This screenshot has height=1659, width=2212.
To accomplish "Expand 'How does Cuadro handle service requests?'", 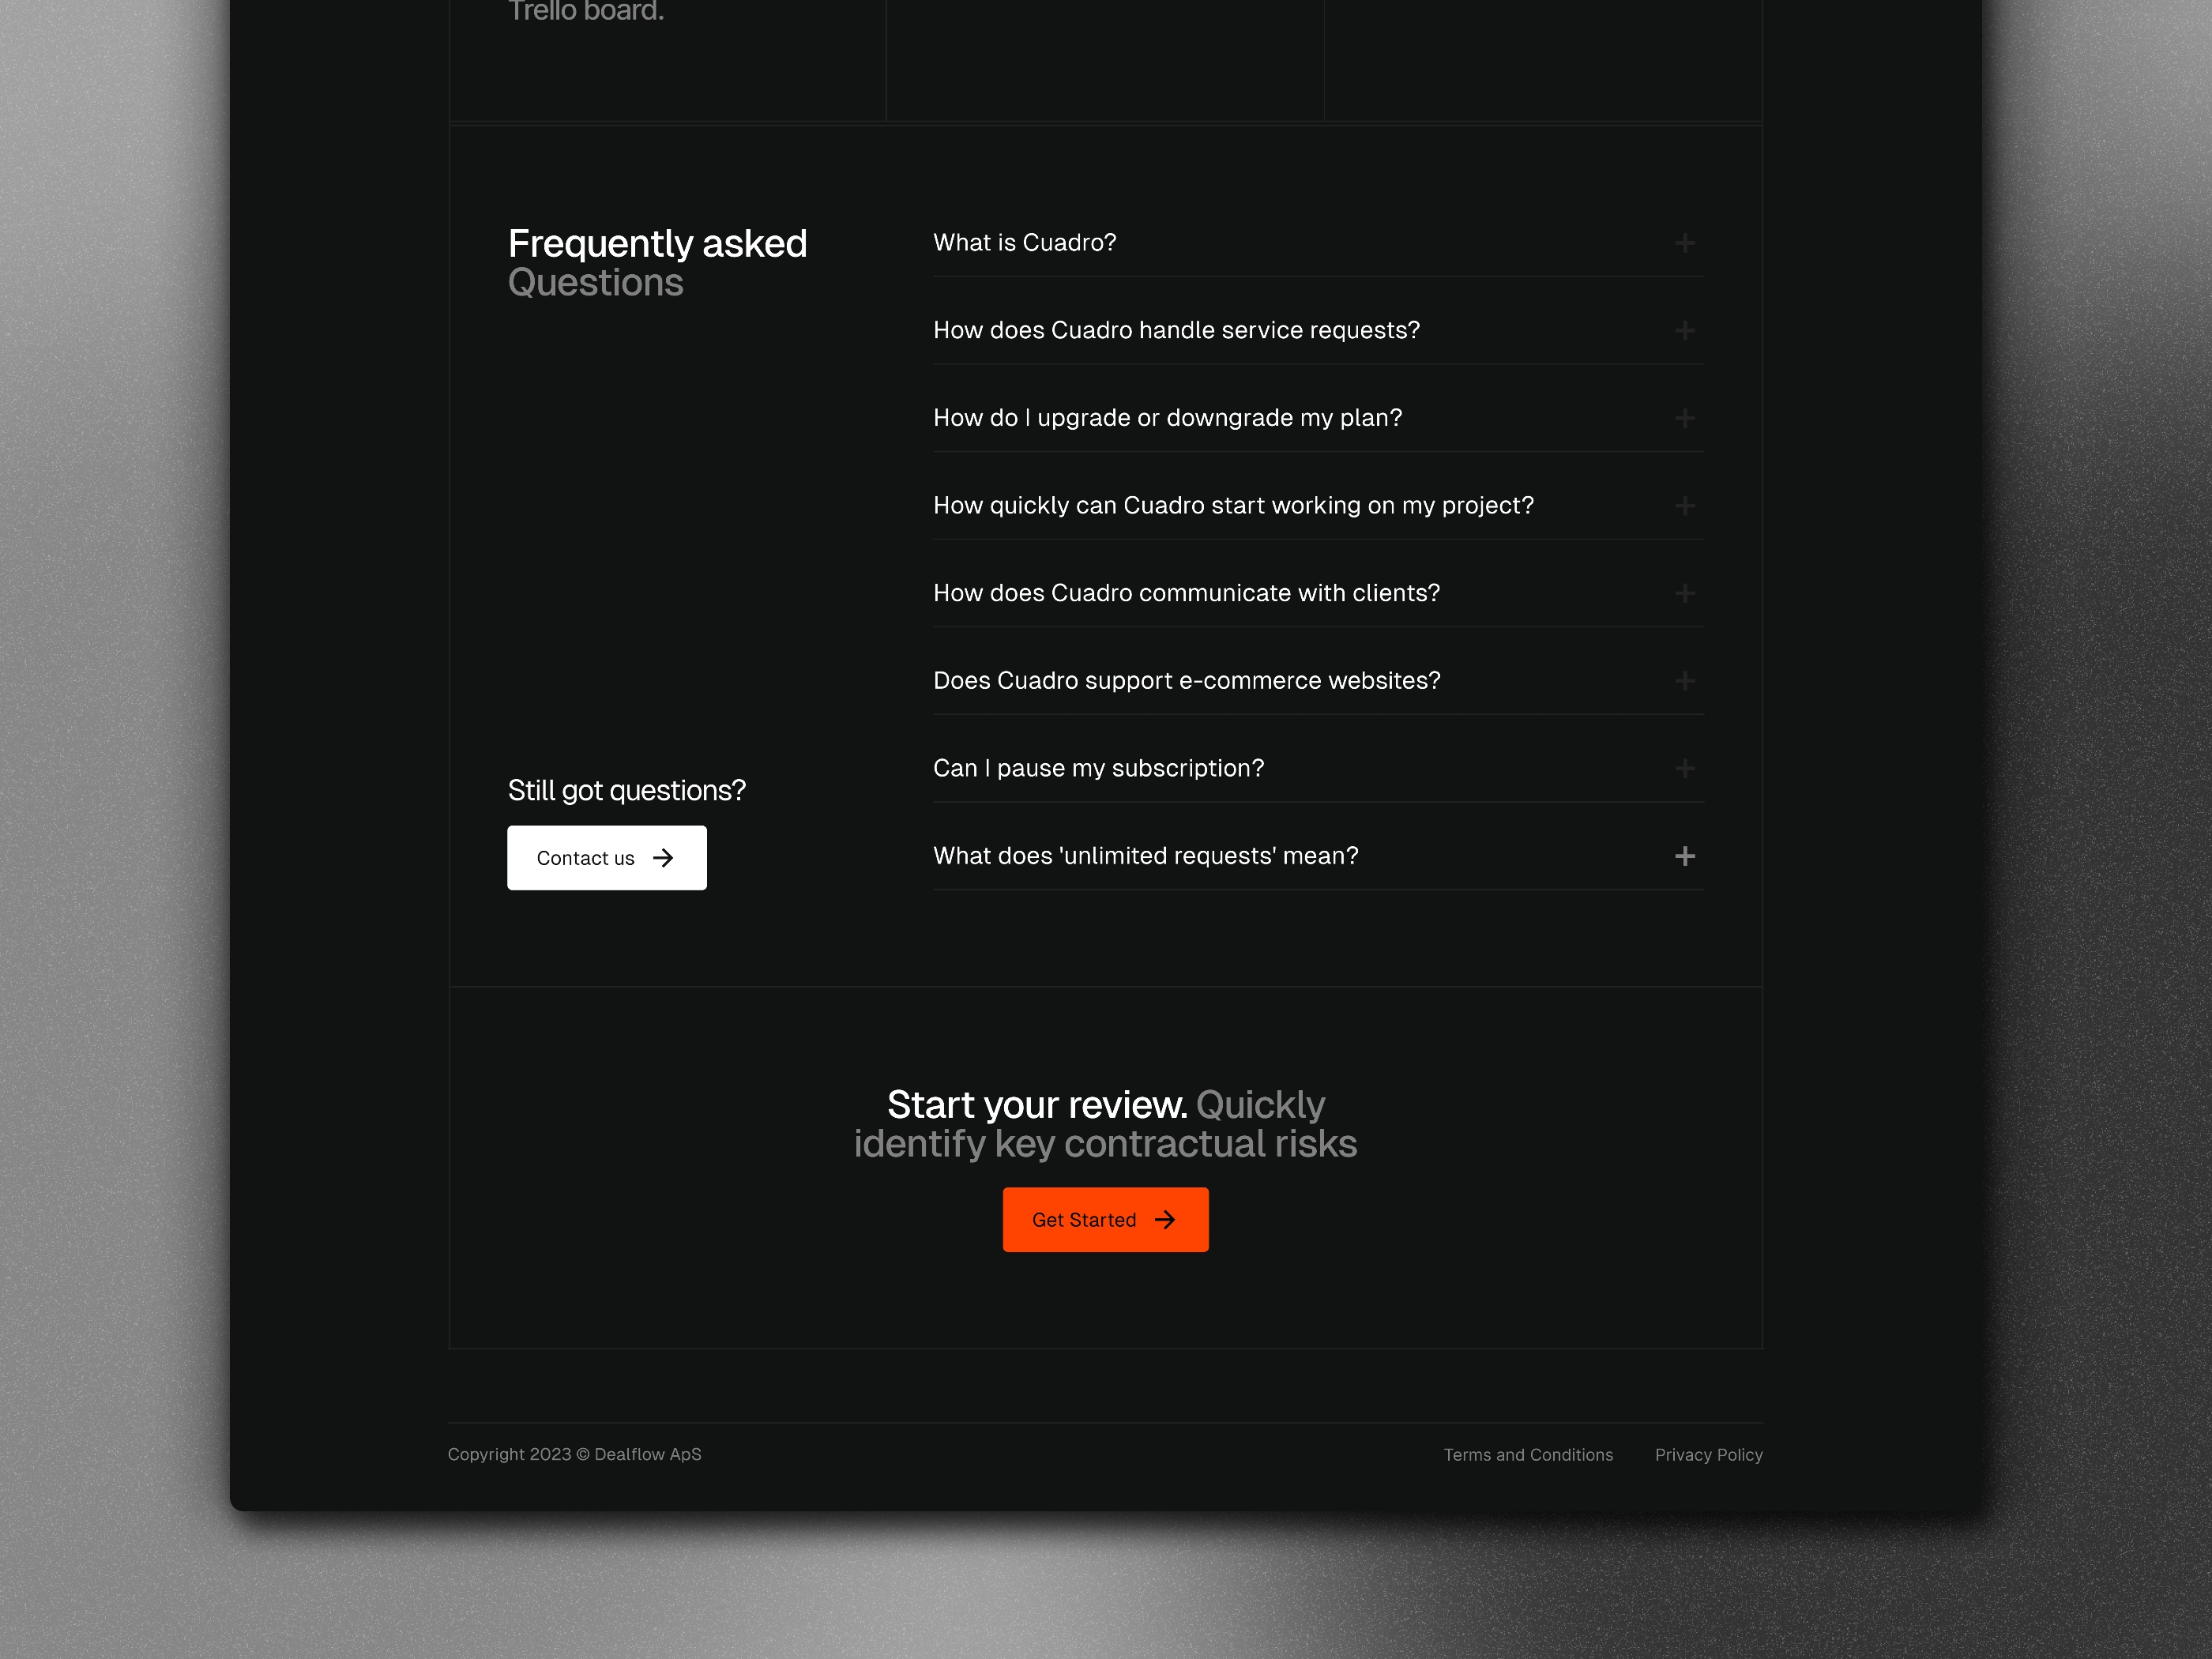I will pyautogui.click(x=1683, y=329).
